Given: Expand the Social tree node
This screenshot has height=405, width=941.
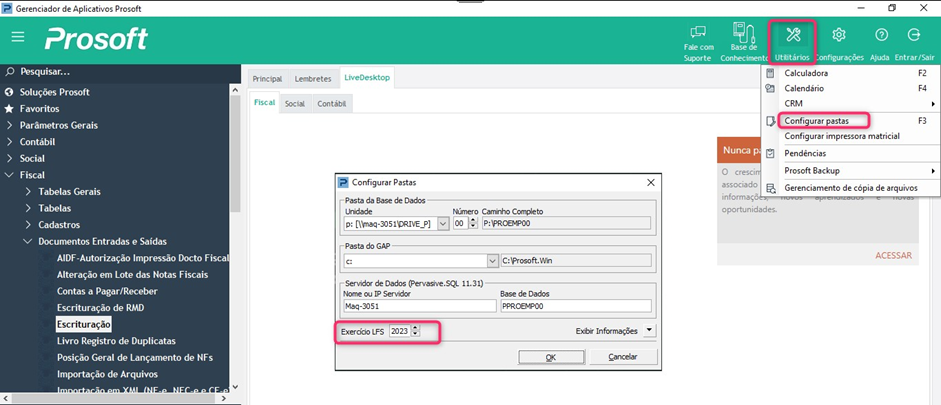Looking at the screenshot, I should click(x=10, y=158).
